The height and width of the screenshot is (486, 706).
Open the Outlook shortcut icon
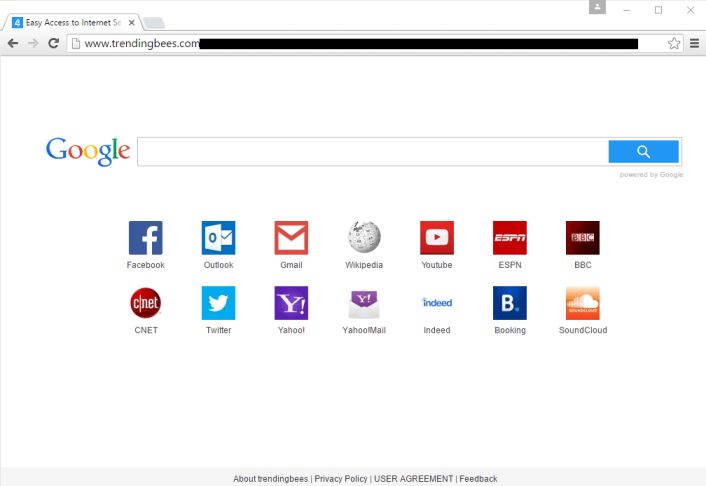[x=218, y=238]
